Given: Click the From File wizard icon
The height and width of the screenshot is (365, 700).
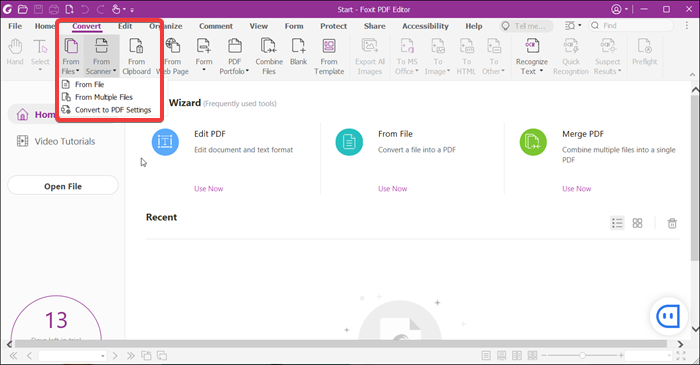Looking at the screenshot, I should 349,142.
